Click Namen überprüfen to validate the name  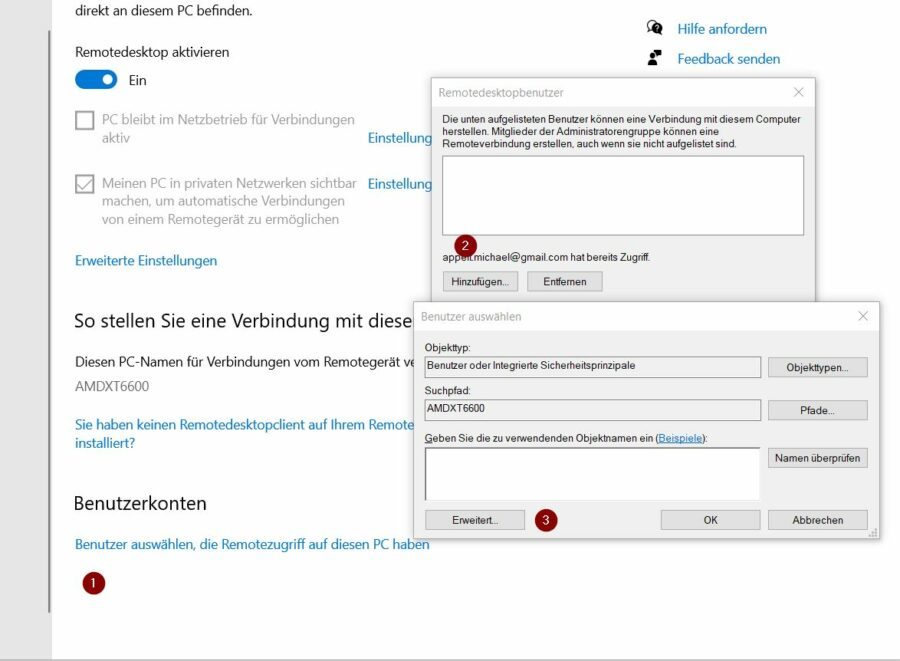[x=817, y=457]
